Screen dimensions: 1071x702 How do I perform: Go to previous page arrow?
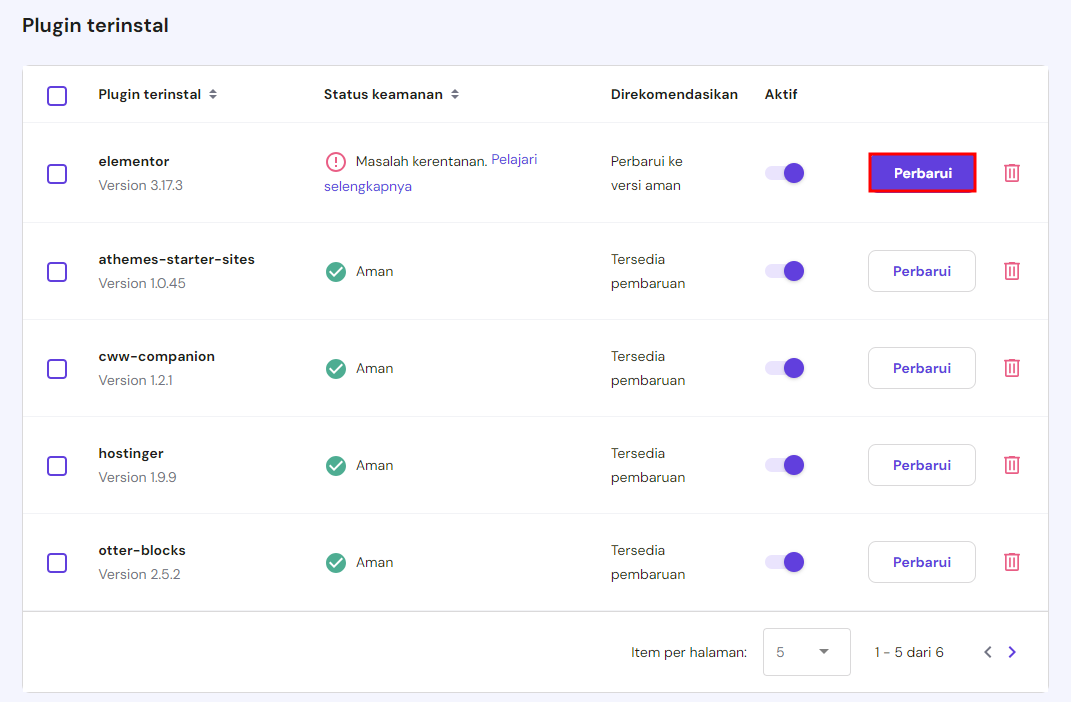pos(987,652)
